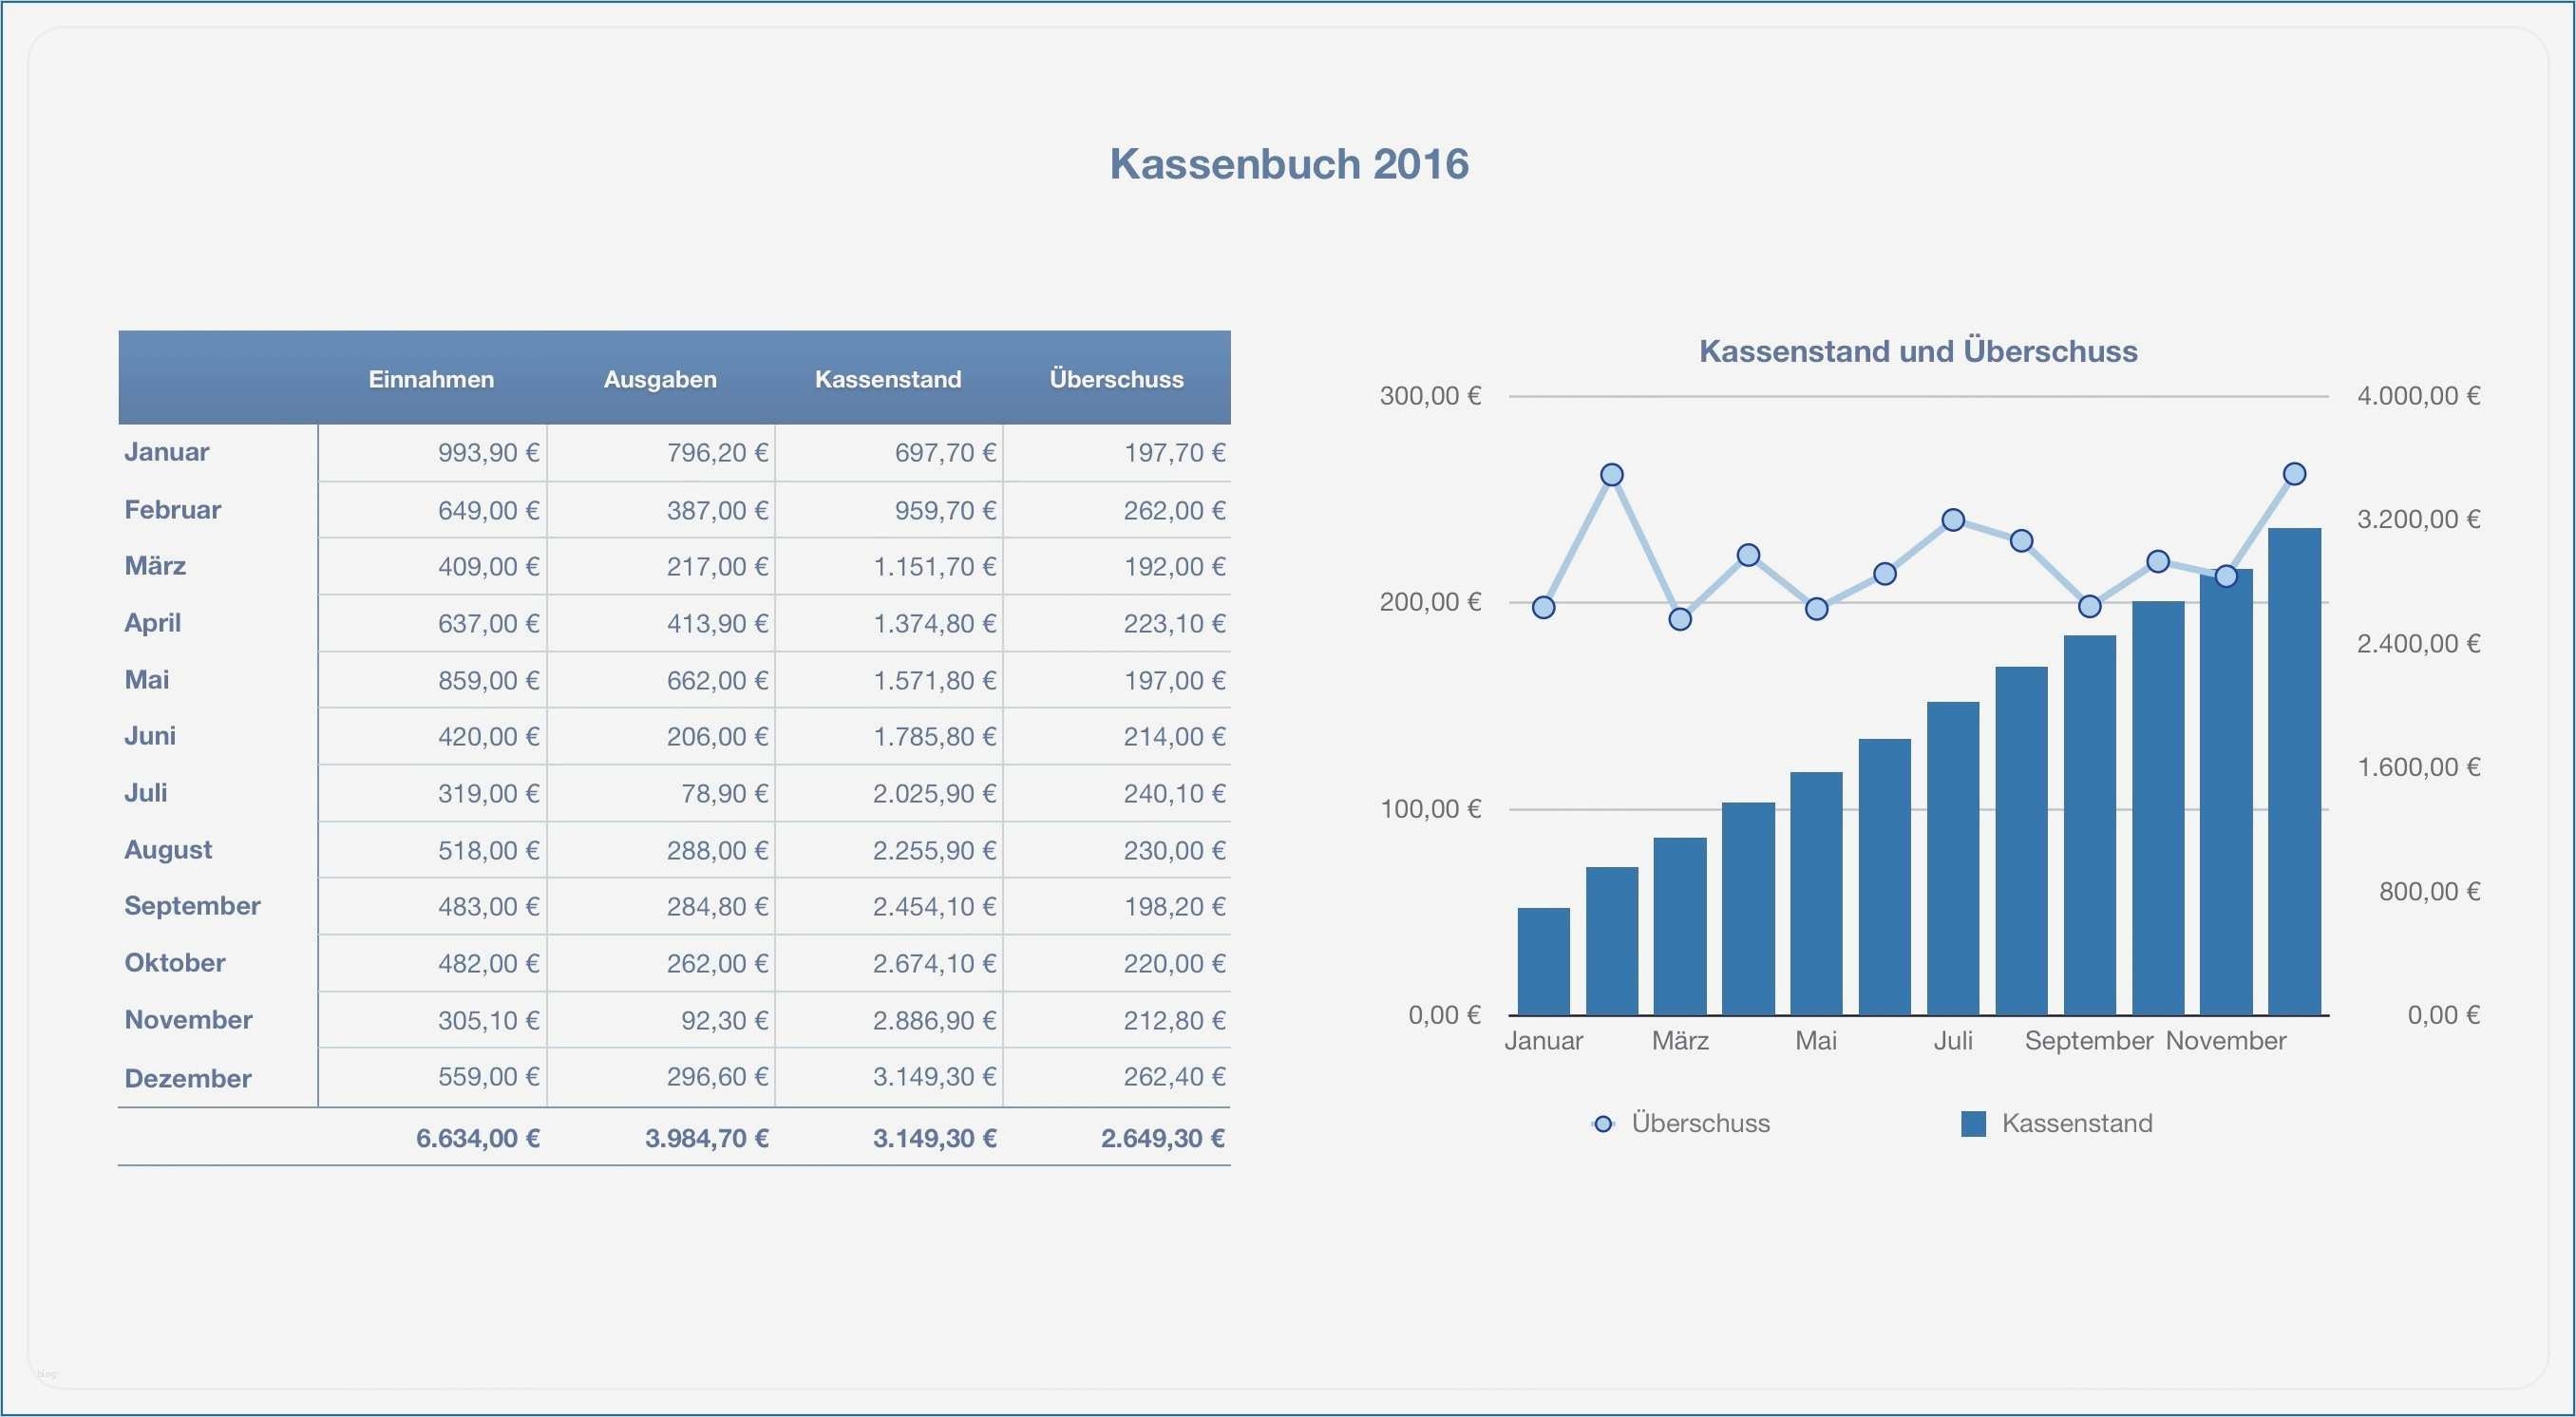
Task: Click the Kassenstand column header
Action: 888,379
